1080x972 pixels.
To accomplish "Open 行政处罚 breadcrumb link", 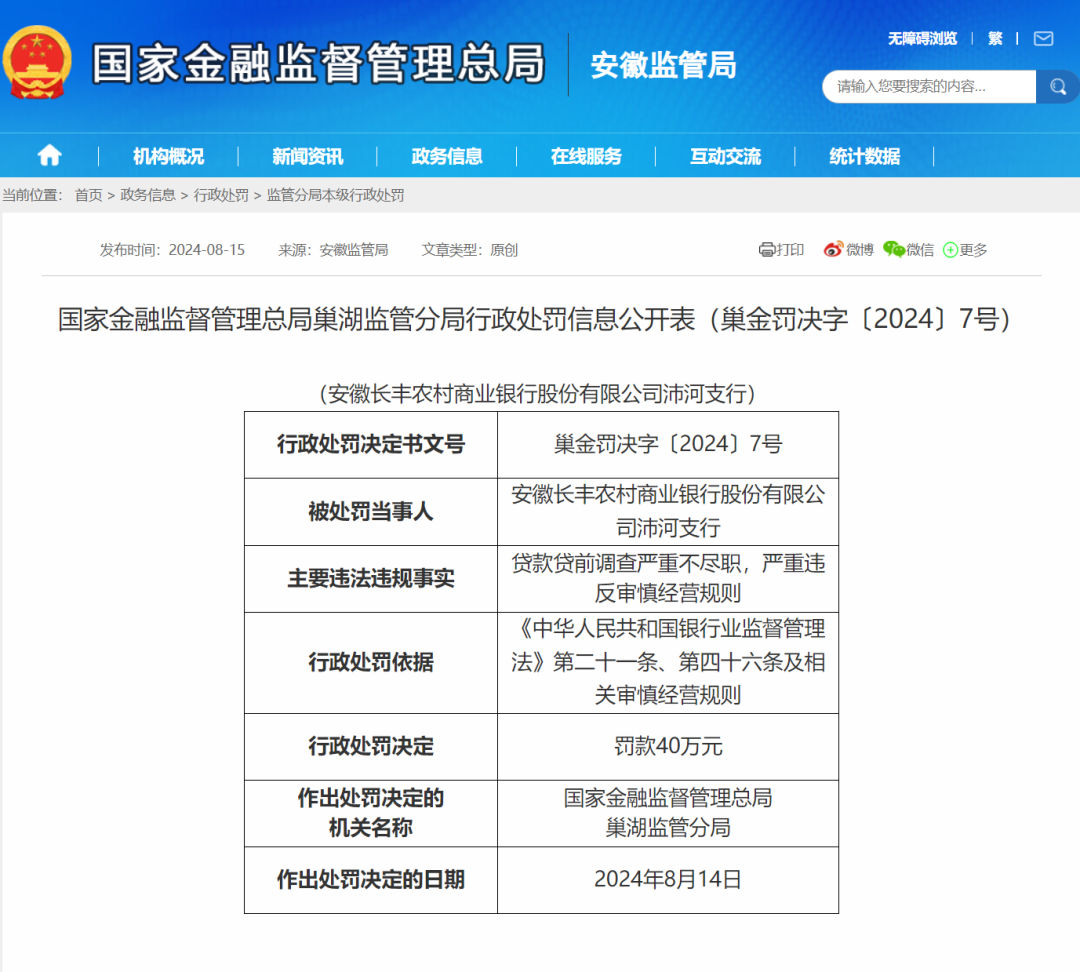I will point(221,196).
